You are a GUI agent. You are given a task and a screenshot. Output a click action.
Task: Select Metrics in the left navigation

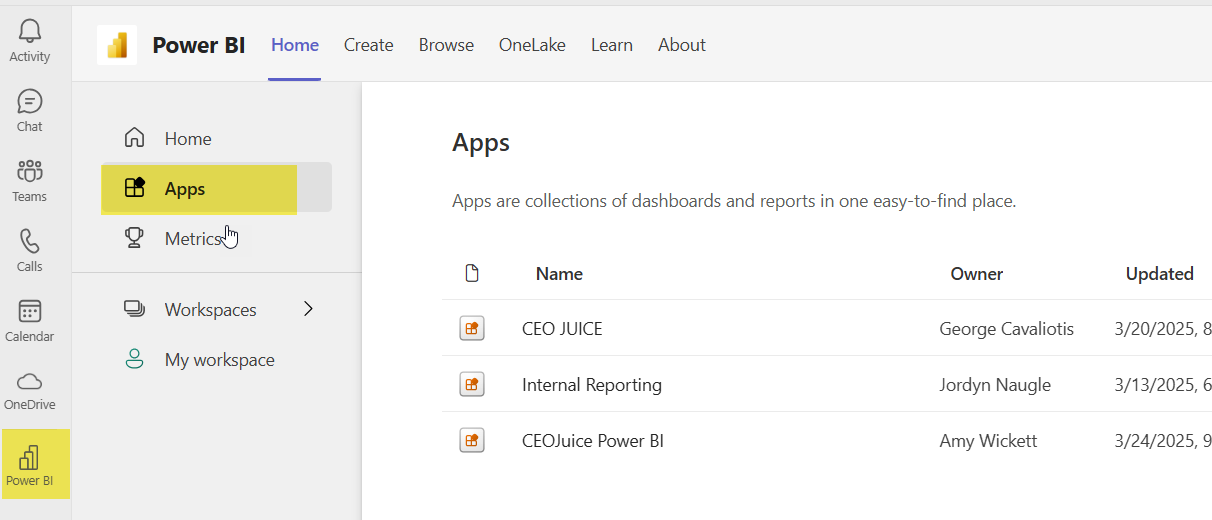(x=193, y=238)
